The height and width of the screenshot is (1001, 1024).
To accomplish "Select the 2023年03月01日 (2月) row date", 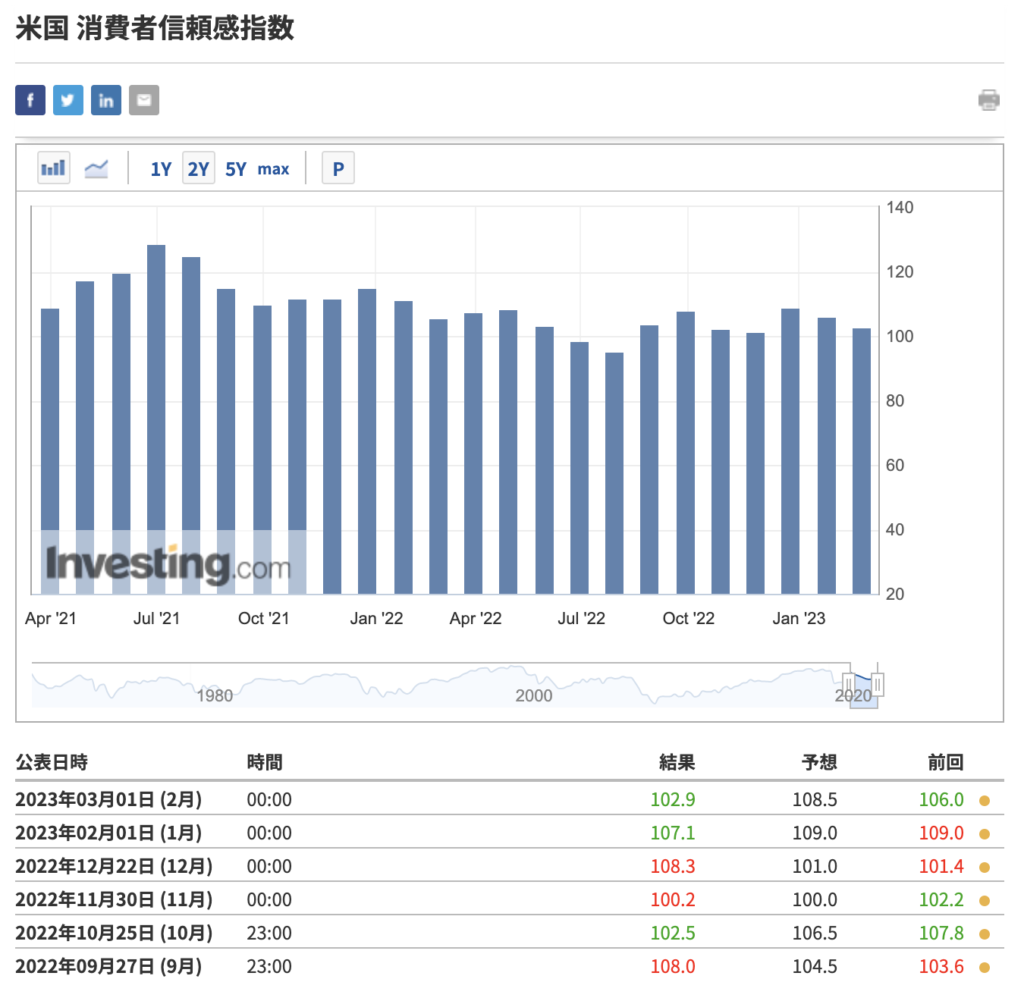I will pyautogui.click(x=108, y=799).
